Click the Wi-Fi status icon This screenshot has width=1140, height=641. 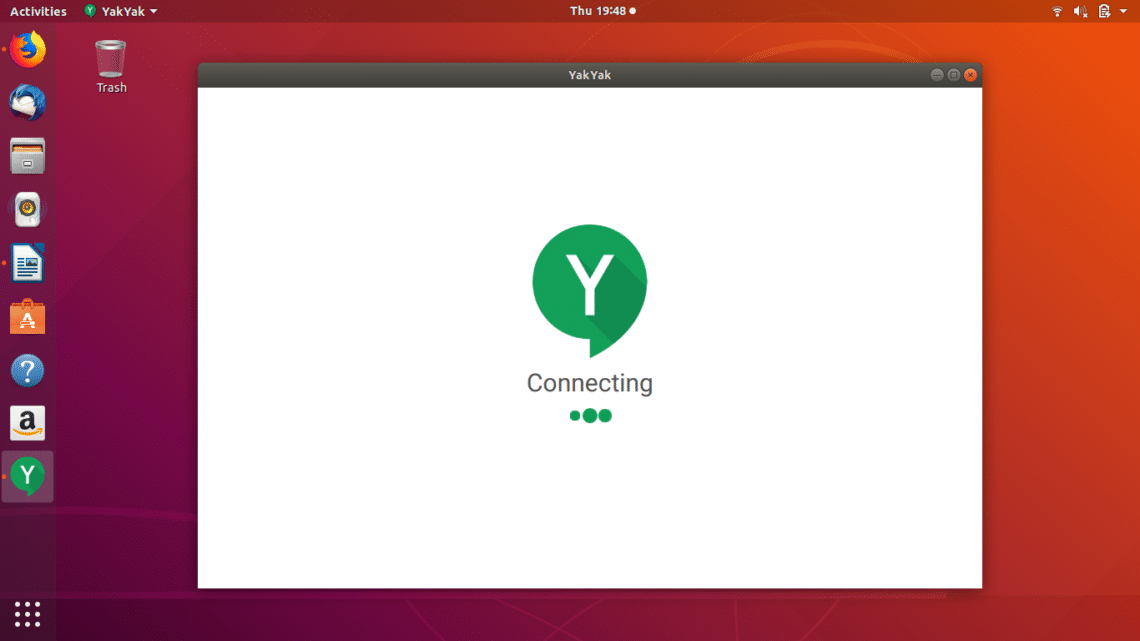pyautogui.click(x=1057, y=11)
